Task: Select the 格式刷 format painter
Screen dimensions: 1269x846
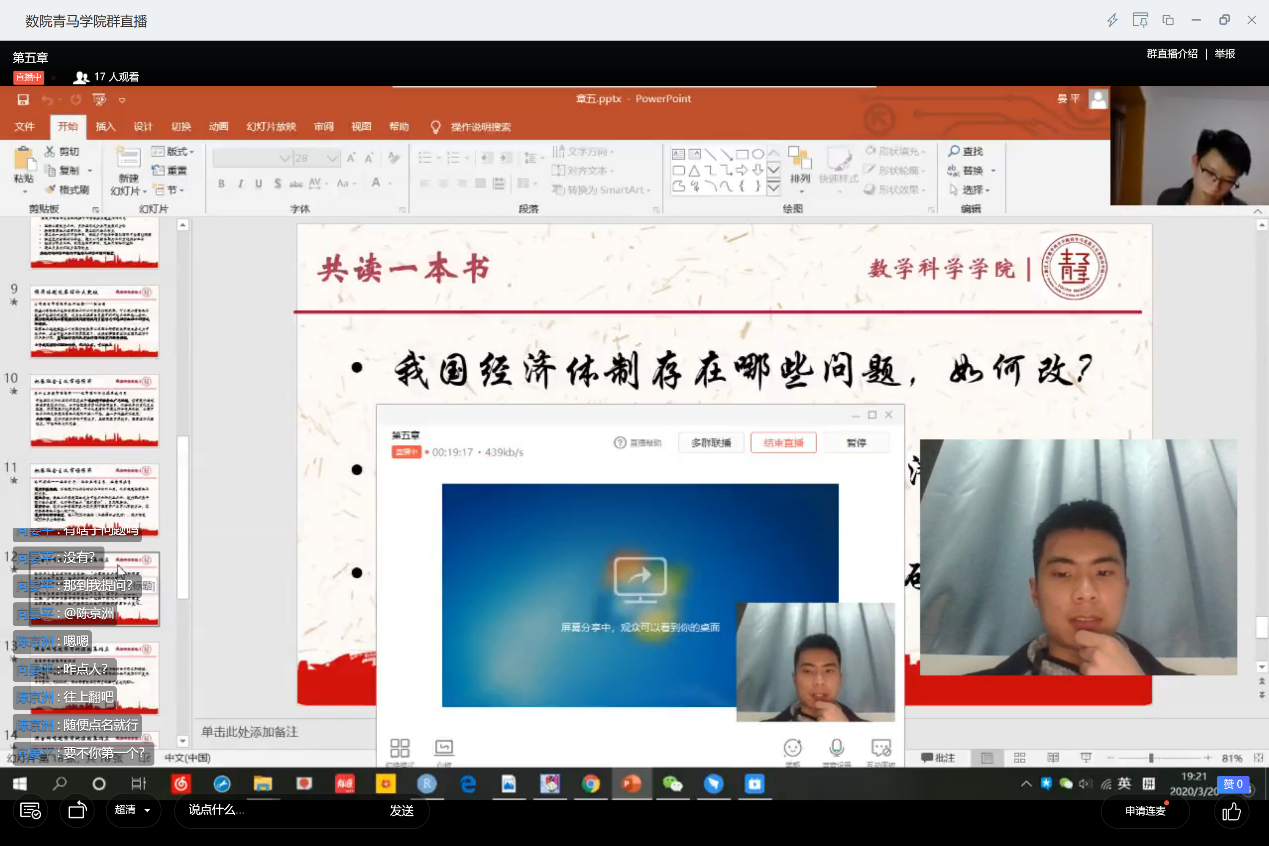Action: (x=67, y=190)
